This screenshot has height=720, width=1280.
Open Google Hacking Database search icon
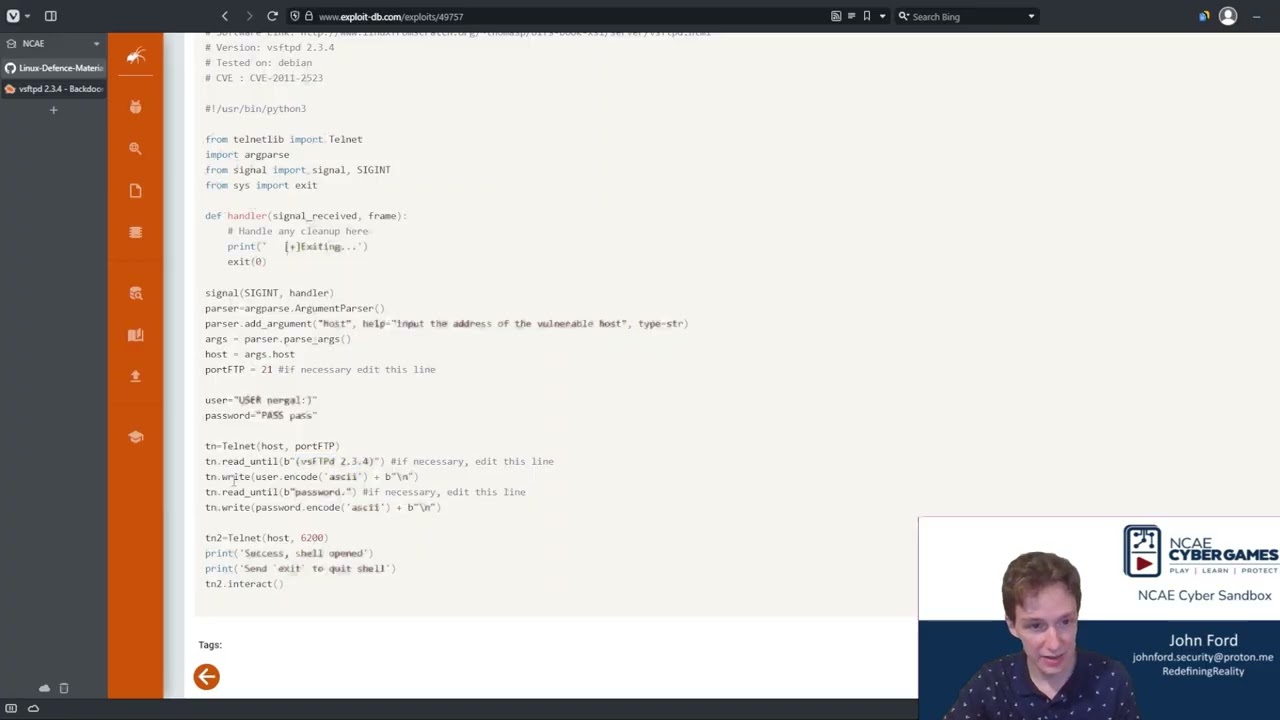pyautogui.click(x=135, y=148)
